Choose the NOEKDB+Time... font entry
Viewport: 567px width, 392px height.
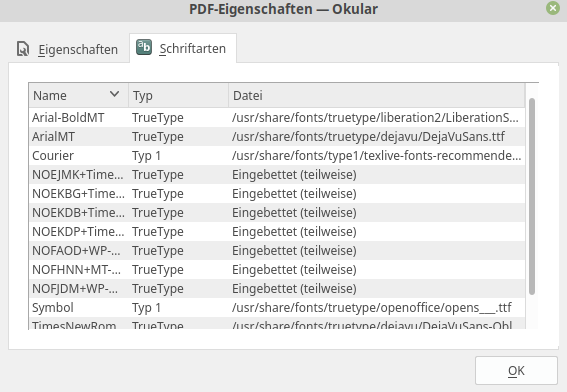[277, 213]
